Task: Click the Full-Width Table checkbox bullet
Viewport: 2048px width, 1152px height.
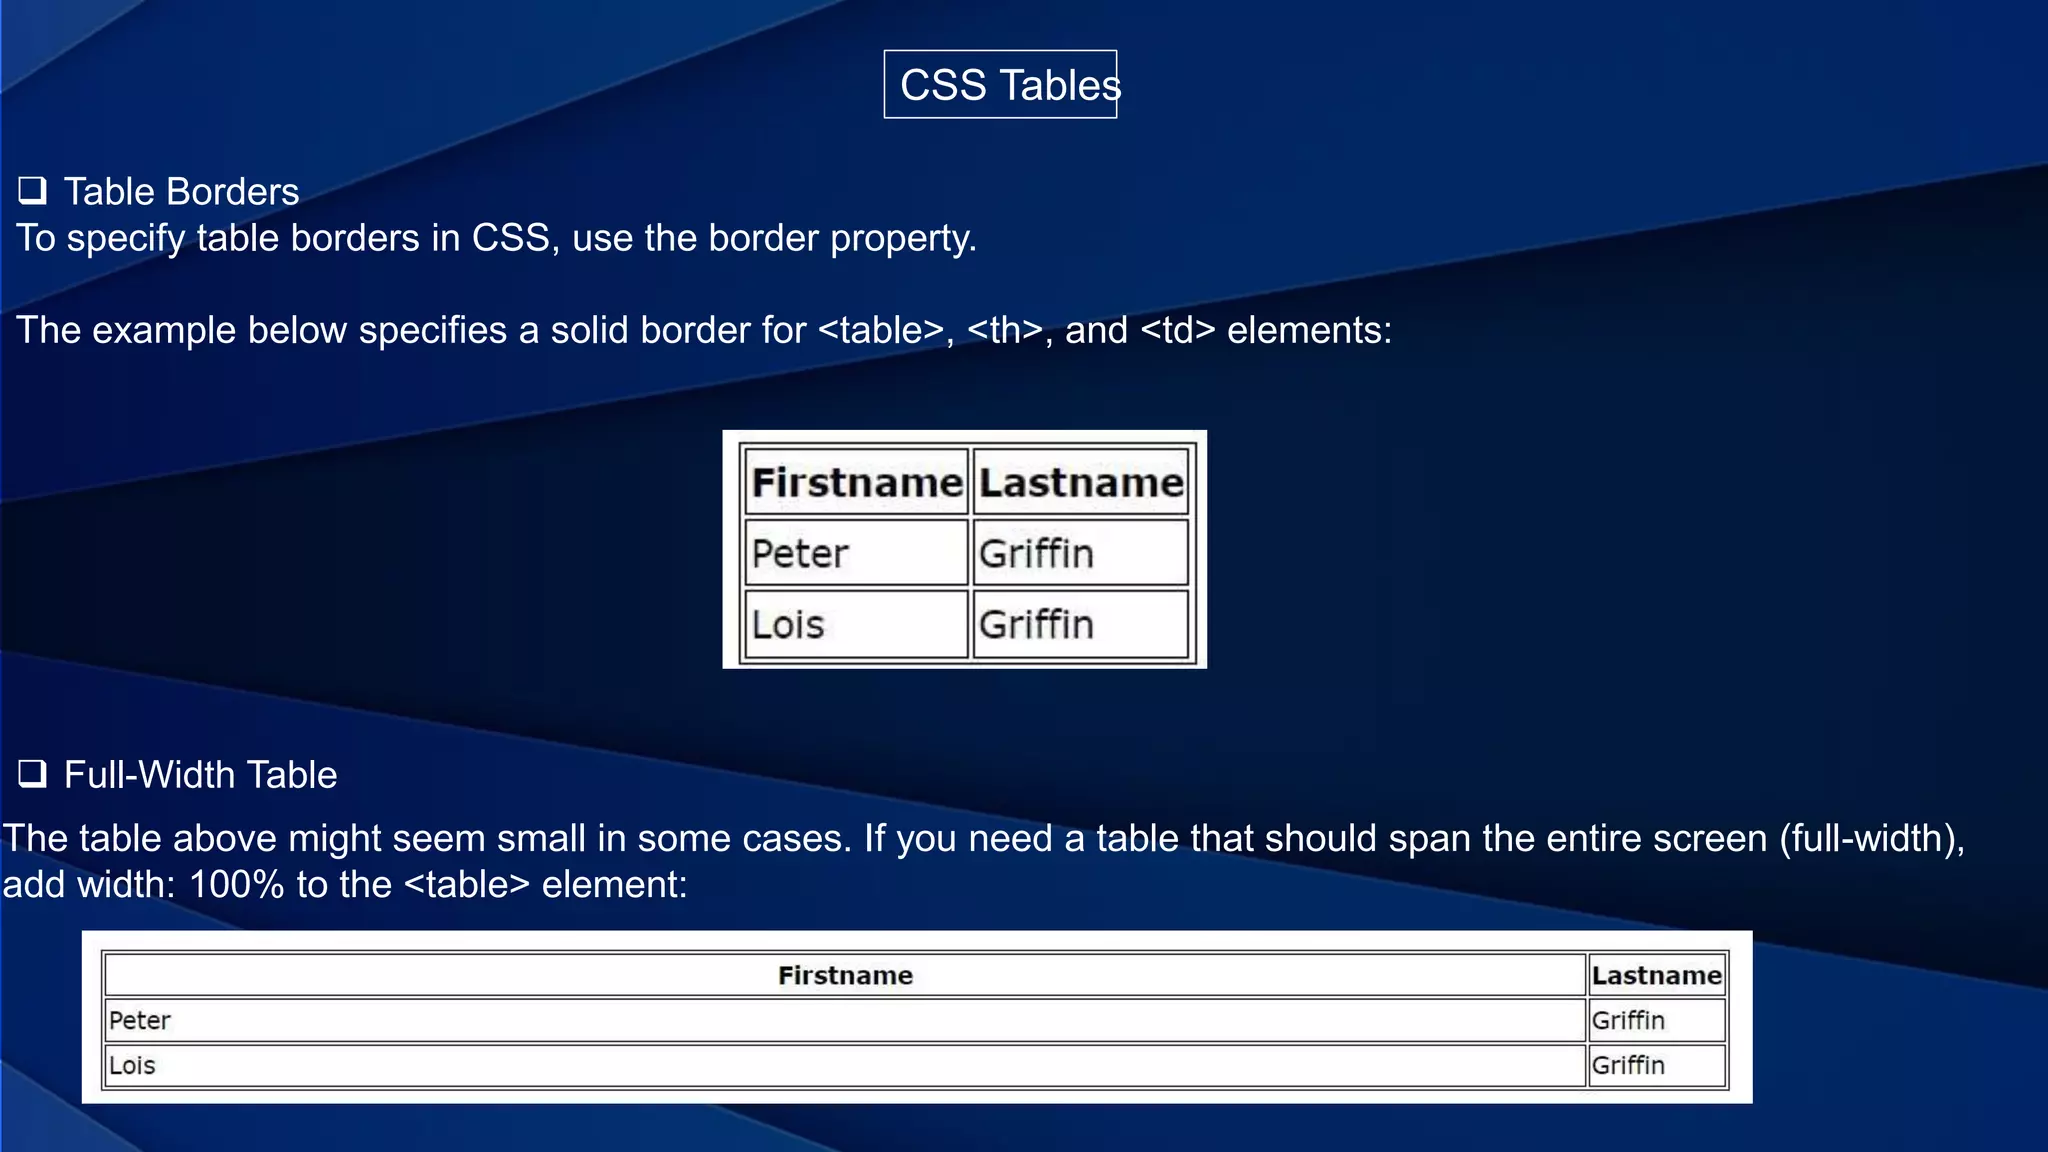Action: pos(33,773)
